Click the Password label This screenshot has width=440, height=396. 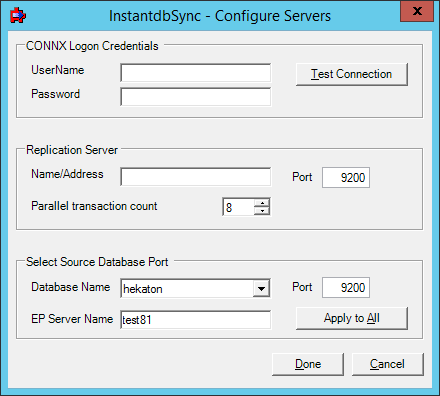click(55, 94)
